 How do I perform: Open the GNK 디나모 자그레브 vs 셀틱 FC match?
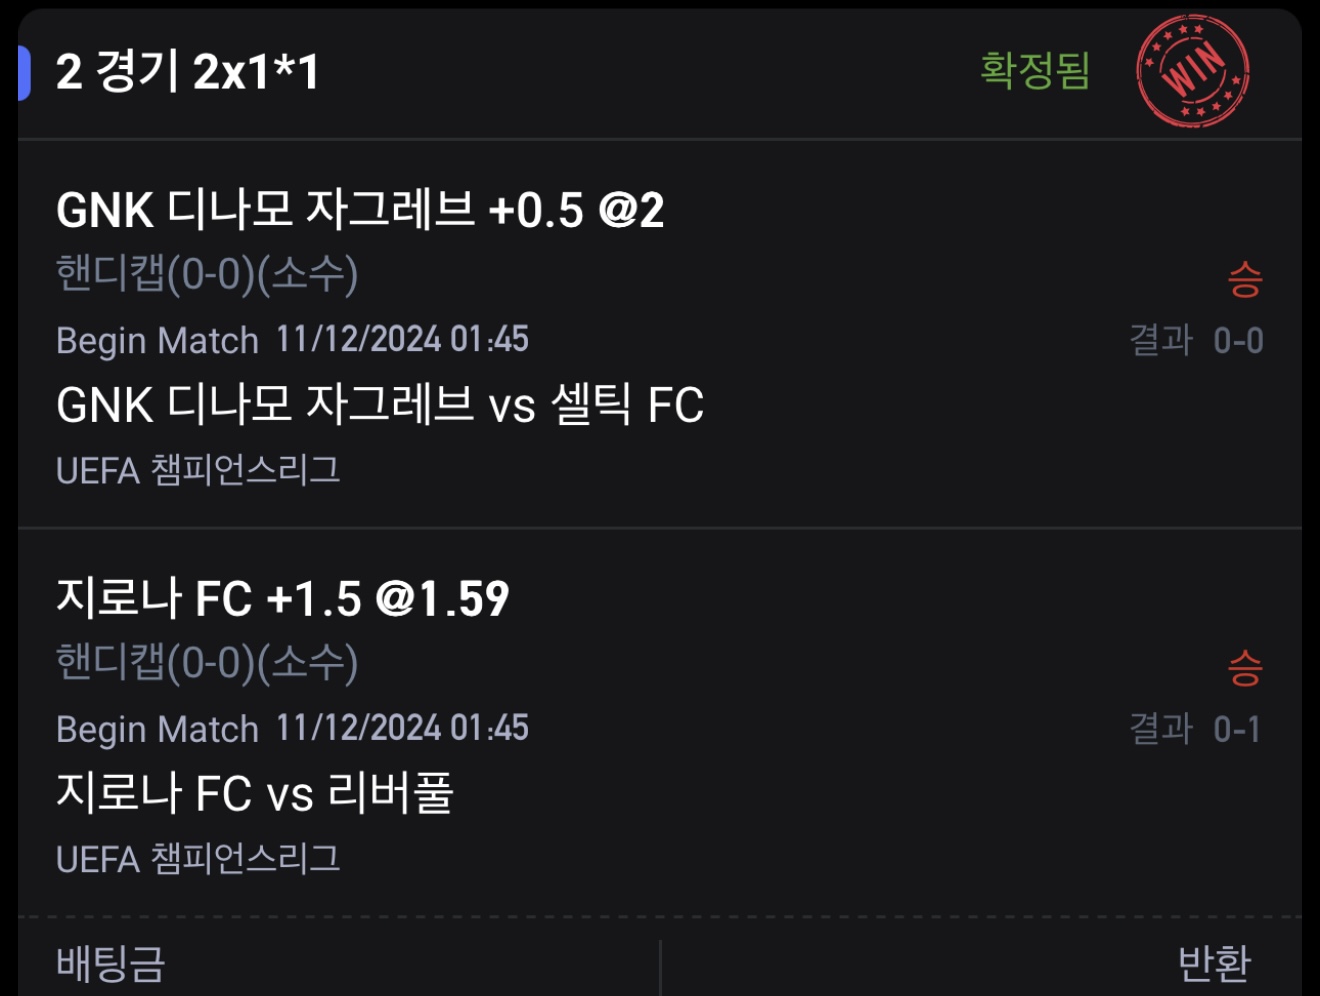[380, 405]
